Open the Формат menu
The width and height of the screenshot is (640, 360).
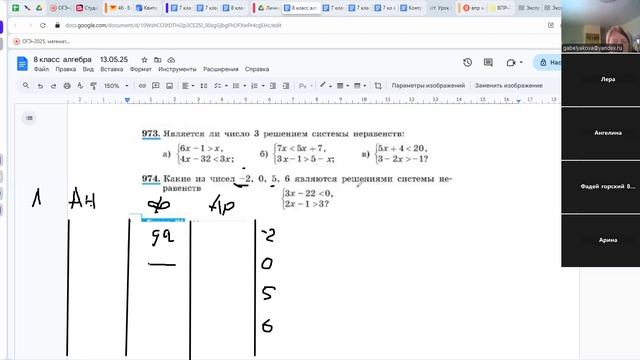point(141,69)
